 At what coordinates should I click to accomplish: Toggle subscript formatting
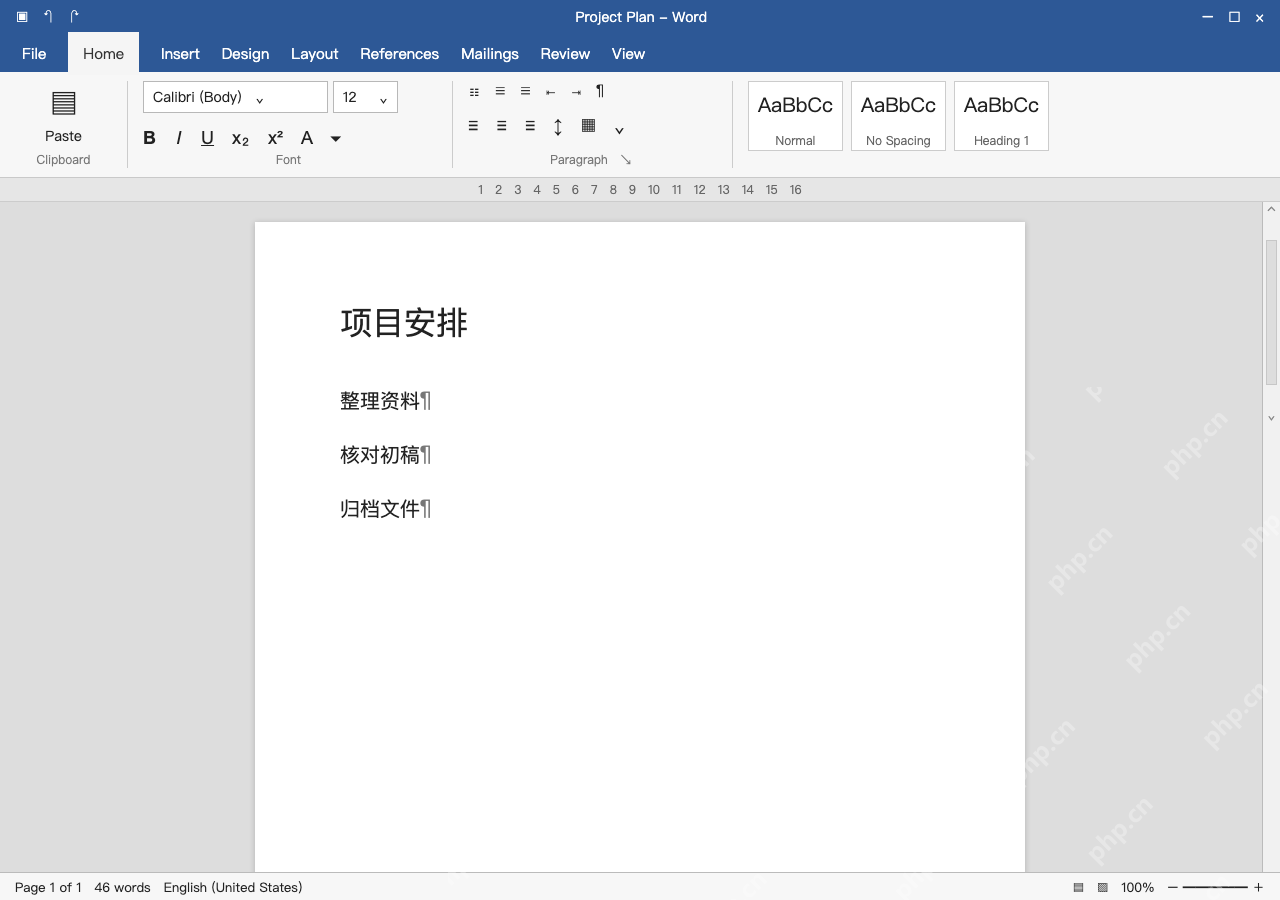tap(240, 139)
